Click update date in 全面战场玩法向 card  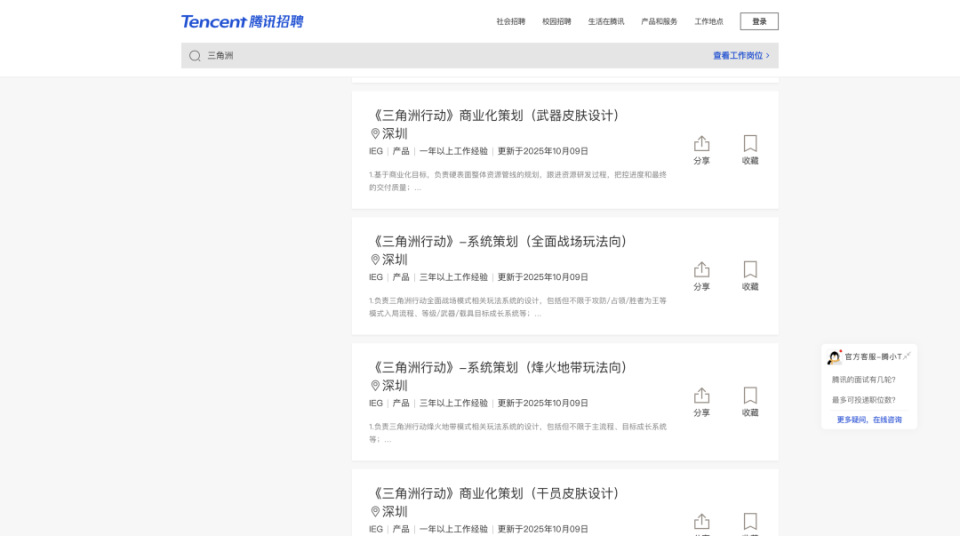pyautogui.click(x=542, y=277)
